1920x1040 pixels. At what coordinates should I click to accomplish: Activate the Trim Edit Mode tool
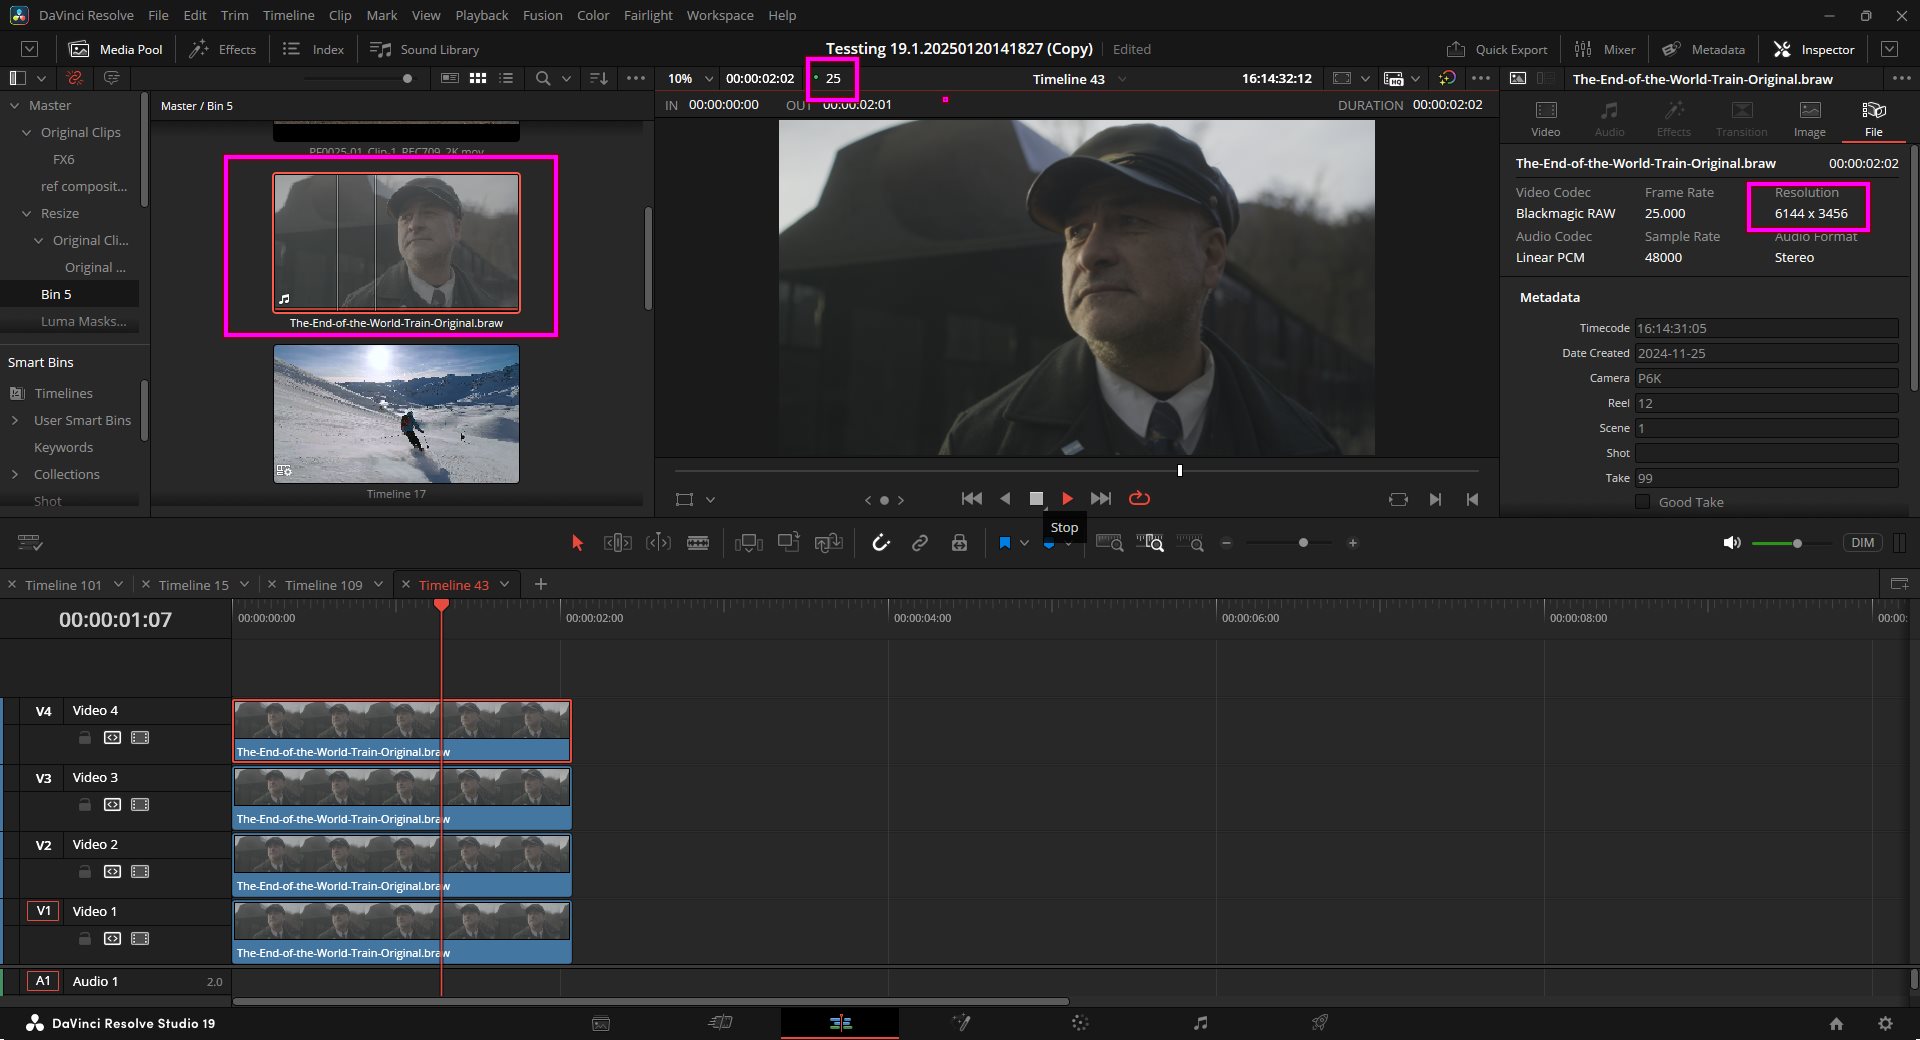(617, 543)
